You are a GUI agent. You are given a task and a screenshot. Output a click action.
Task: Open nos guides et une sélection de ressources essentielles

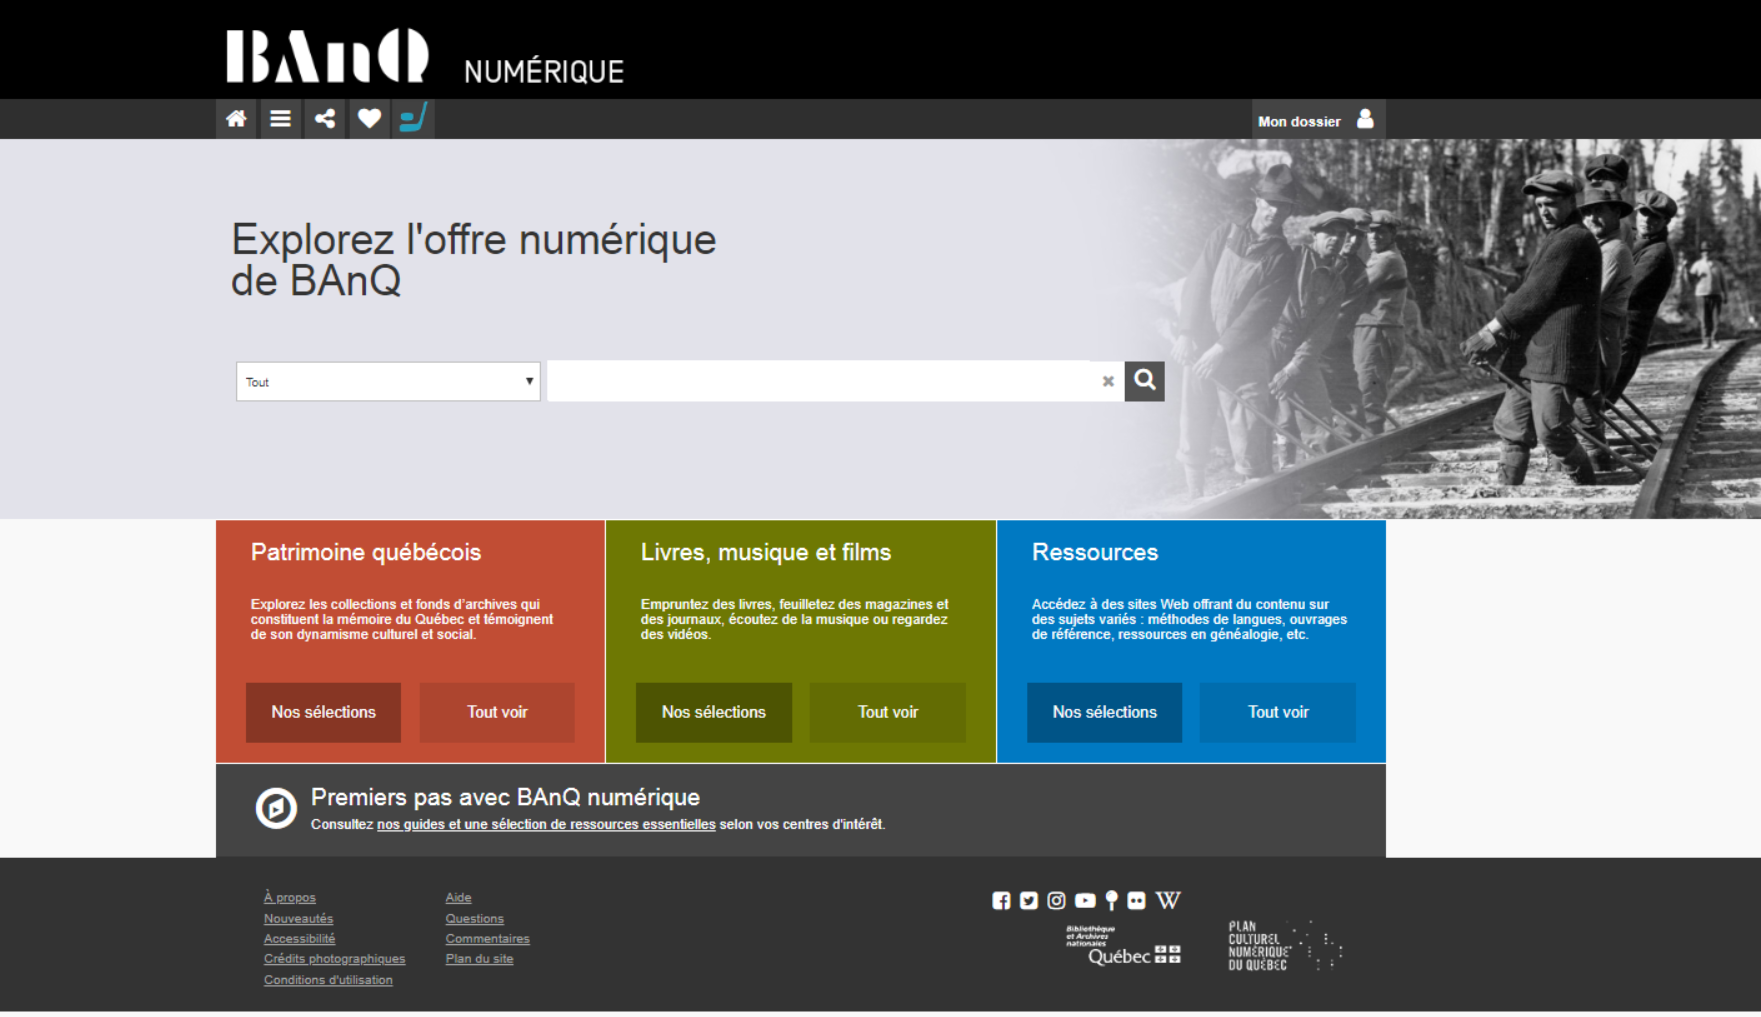tap(545, 824)
